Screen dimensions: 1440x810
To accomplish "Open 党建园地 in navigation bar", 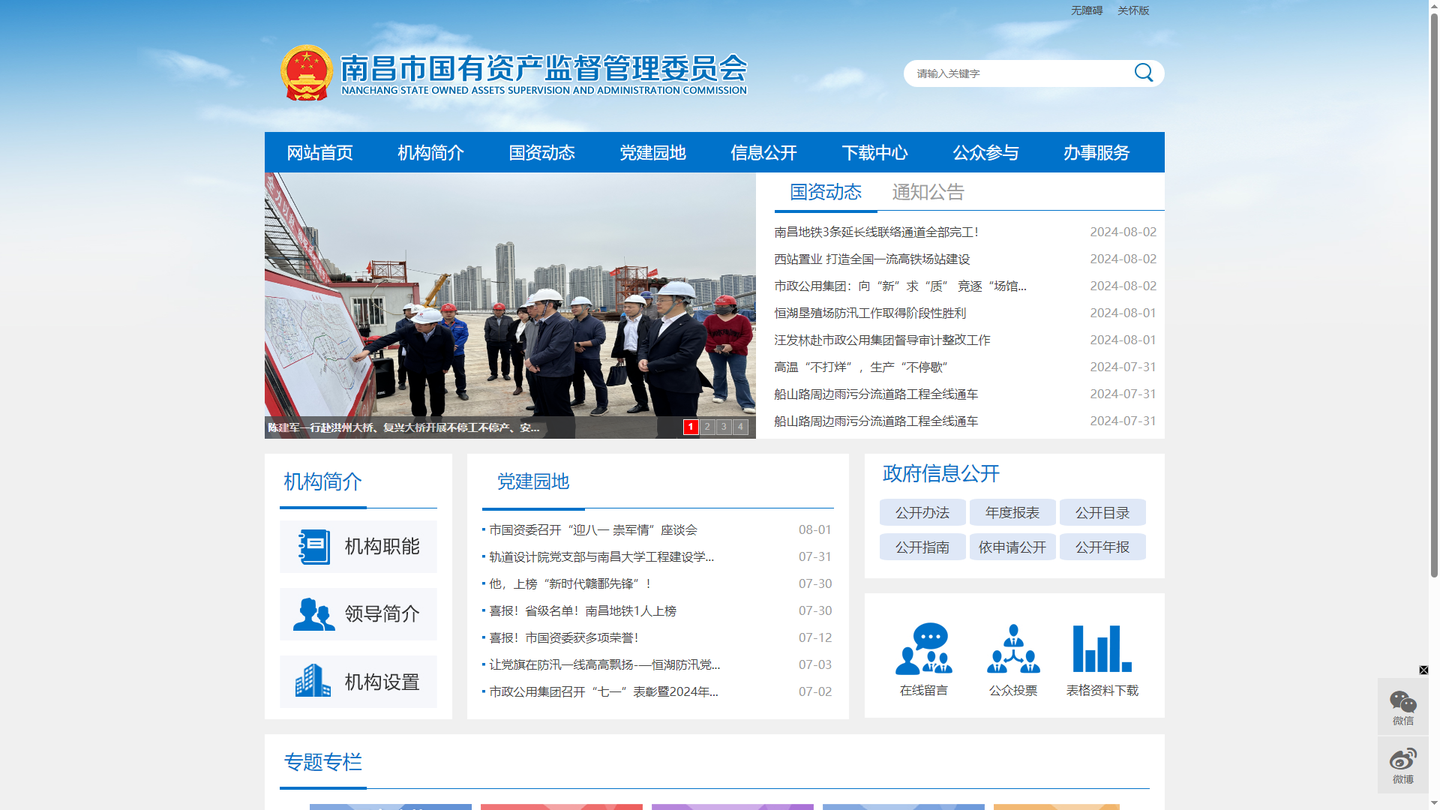I will click(x=653, y=152).
